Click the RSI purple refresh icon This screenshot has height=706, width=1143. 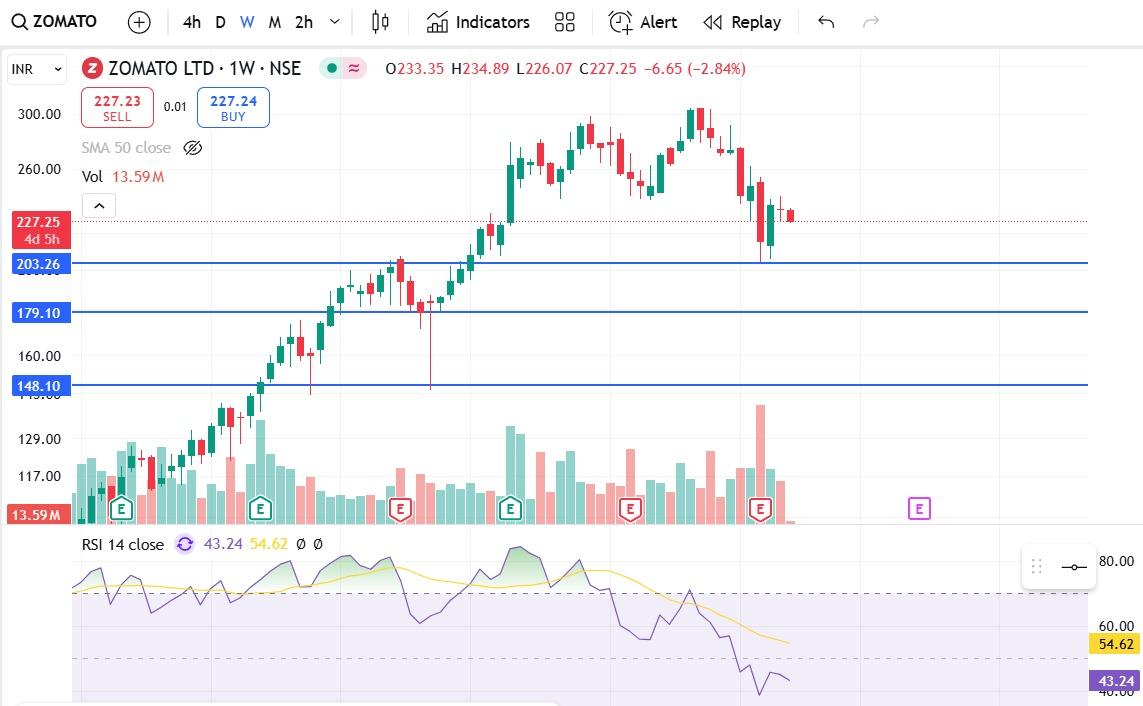tap(185, 544)
